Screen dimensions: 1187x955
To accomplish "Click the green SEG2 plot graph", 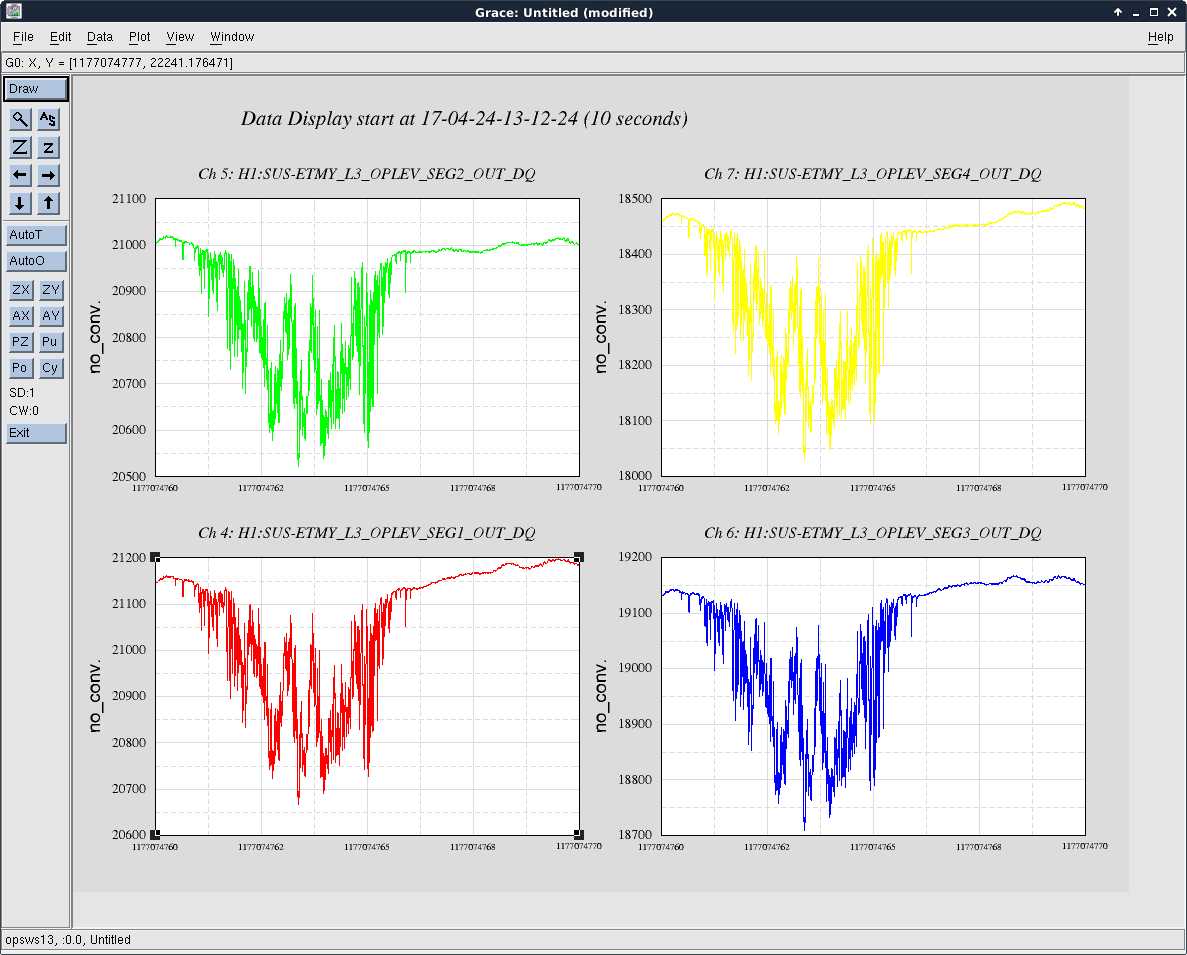I will tap(367, 338).
